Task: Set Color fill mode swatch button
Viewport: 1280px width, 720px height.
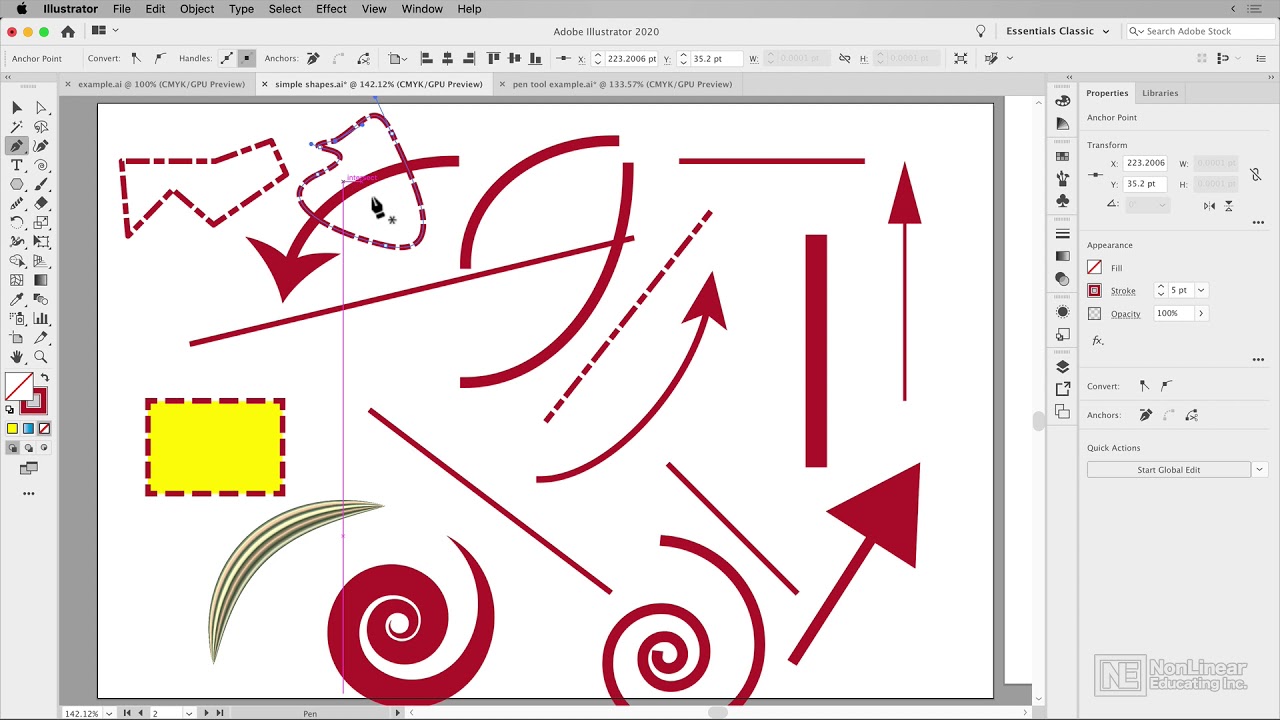Action: 13,428
